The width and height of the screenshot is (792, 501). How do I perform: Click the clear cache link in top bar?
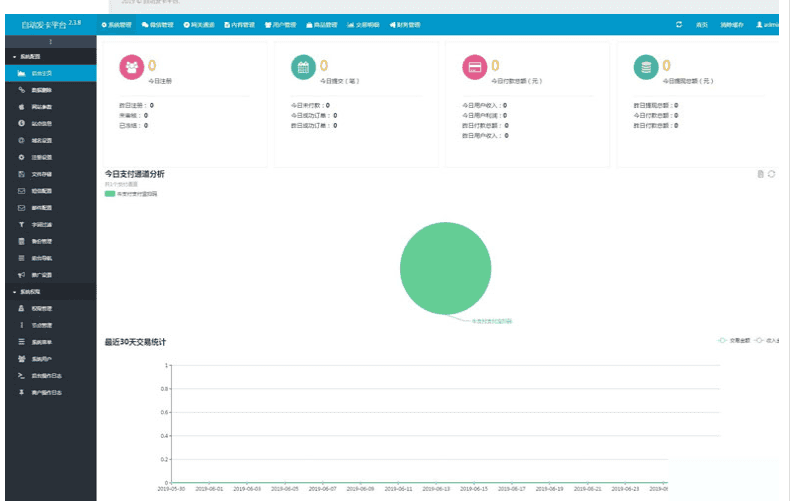(x=733, y=24)
